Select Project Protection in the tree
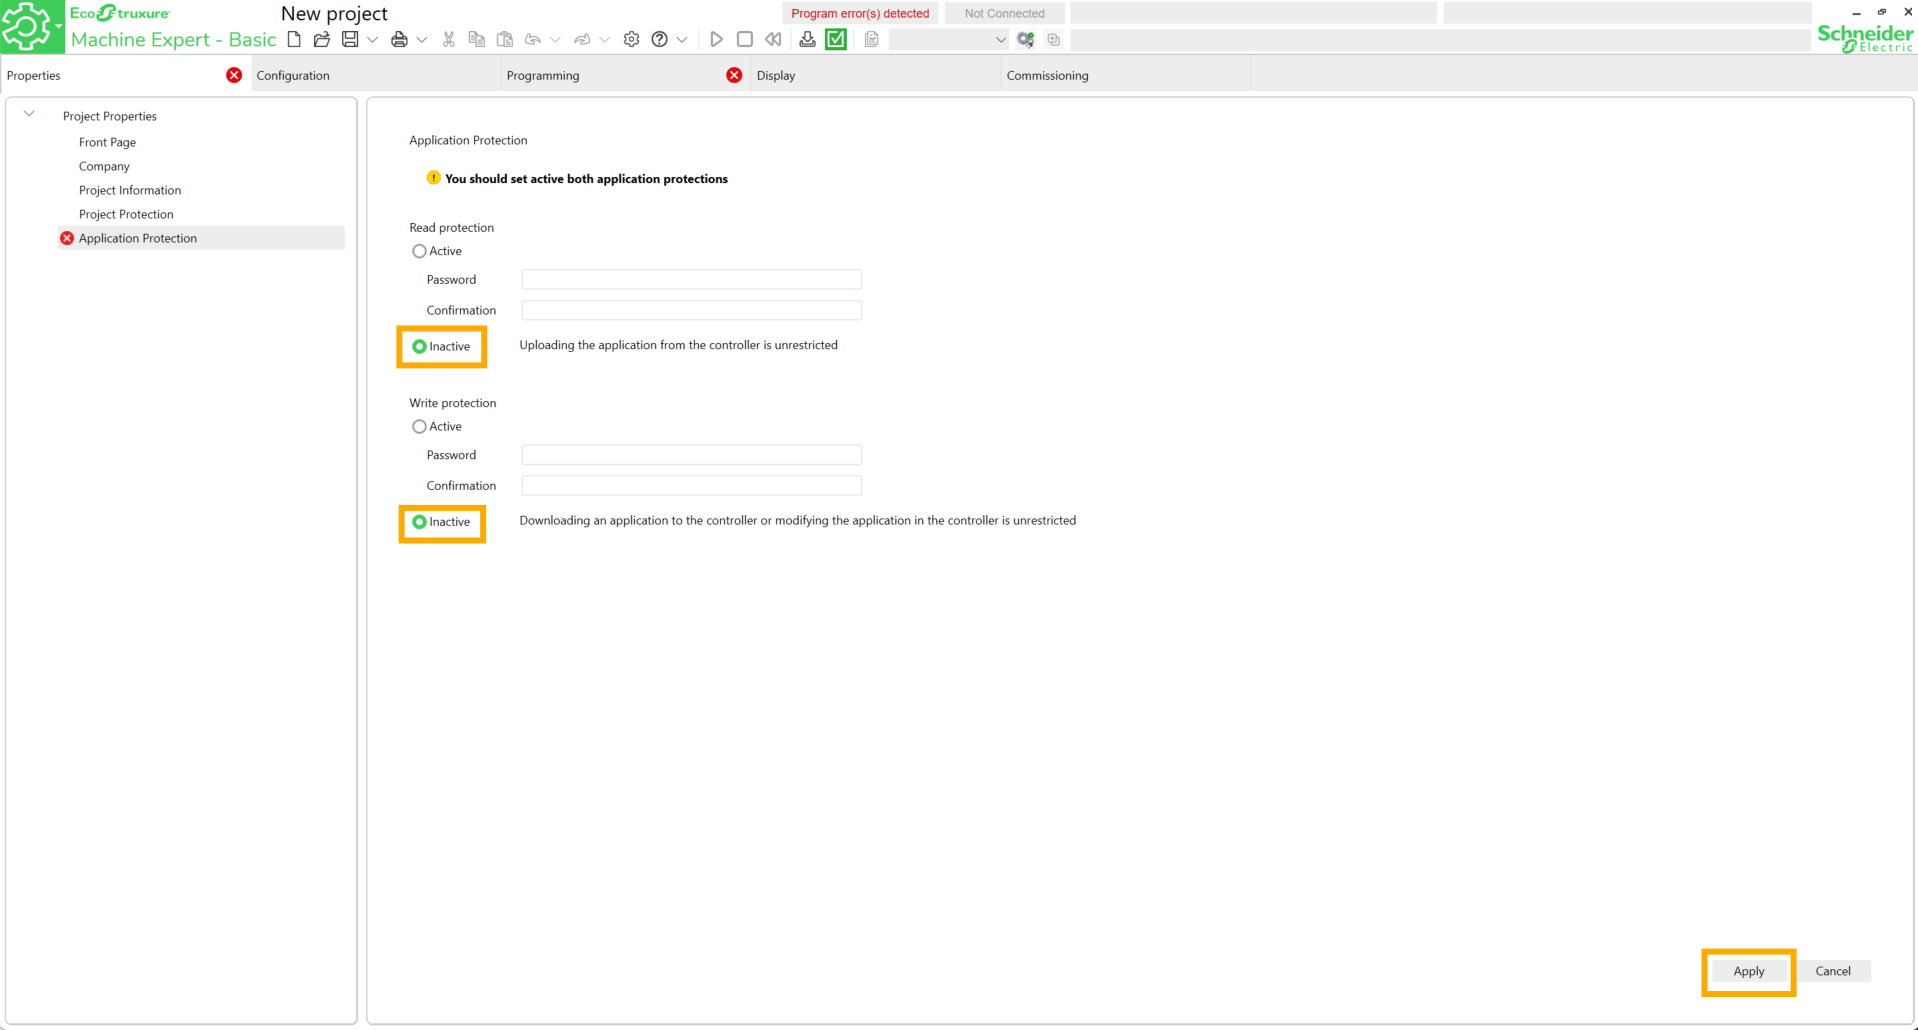The image size is (1918, 1030). click(126, 214)
